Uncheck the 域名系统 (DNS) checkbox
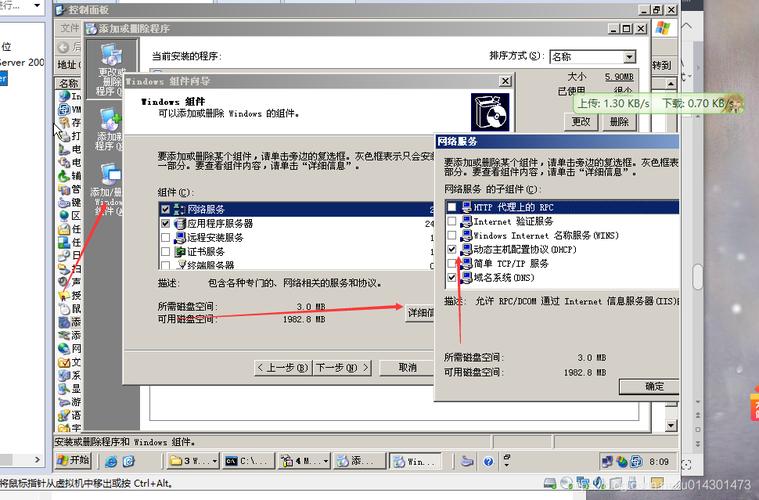This screenshot has height=500, width=759. [x=452, y=277]
